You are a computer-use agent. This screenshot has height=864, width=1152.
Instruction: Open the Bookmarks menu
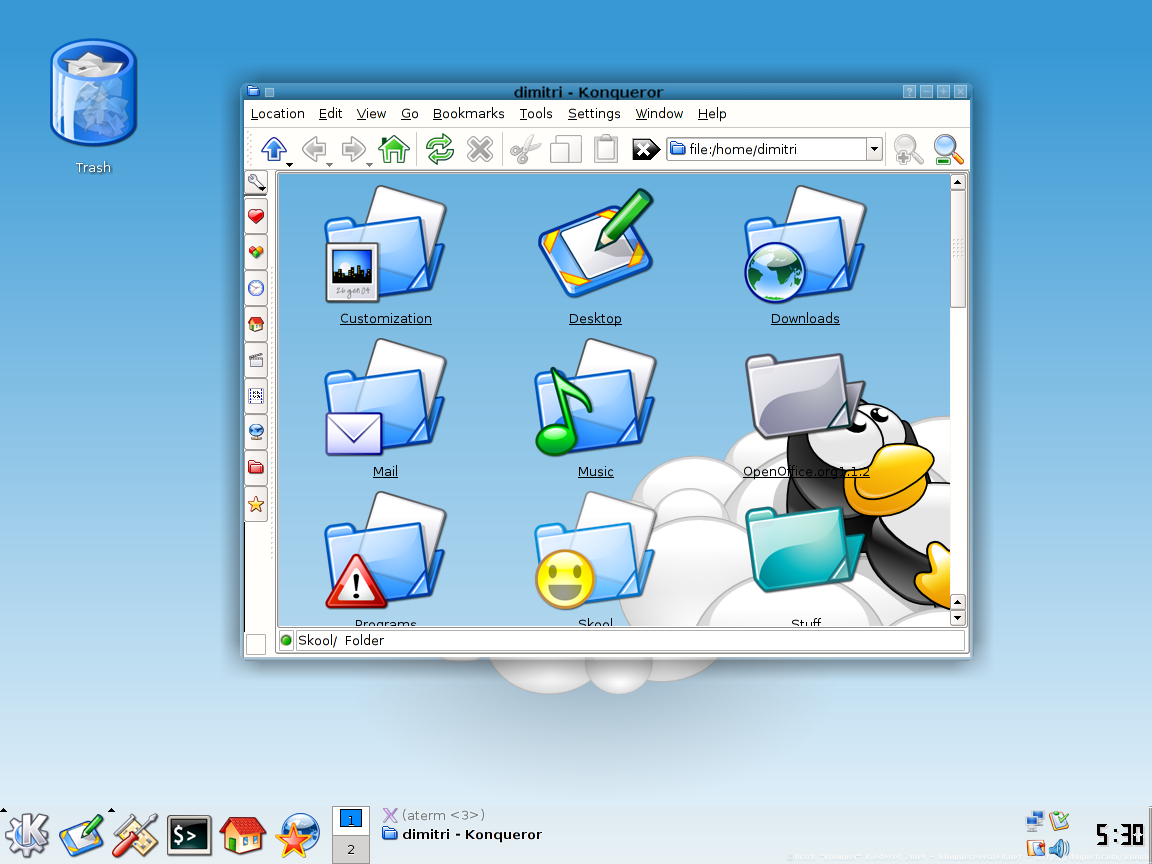(468, 113)
